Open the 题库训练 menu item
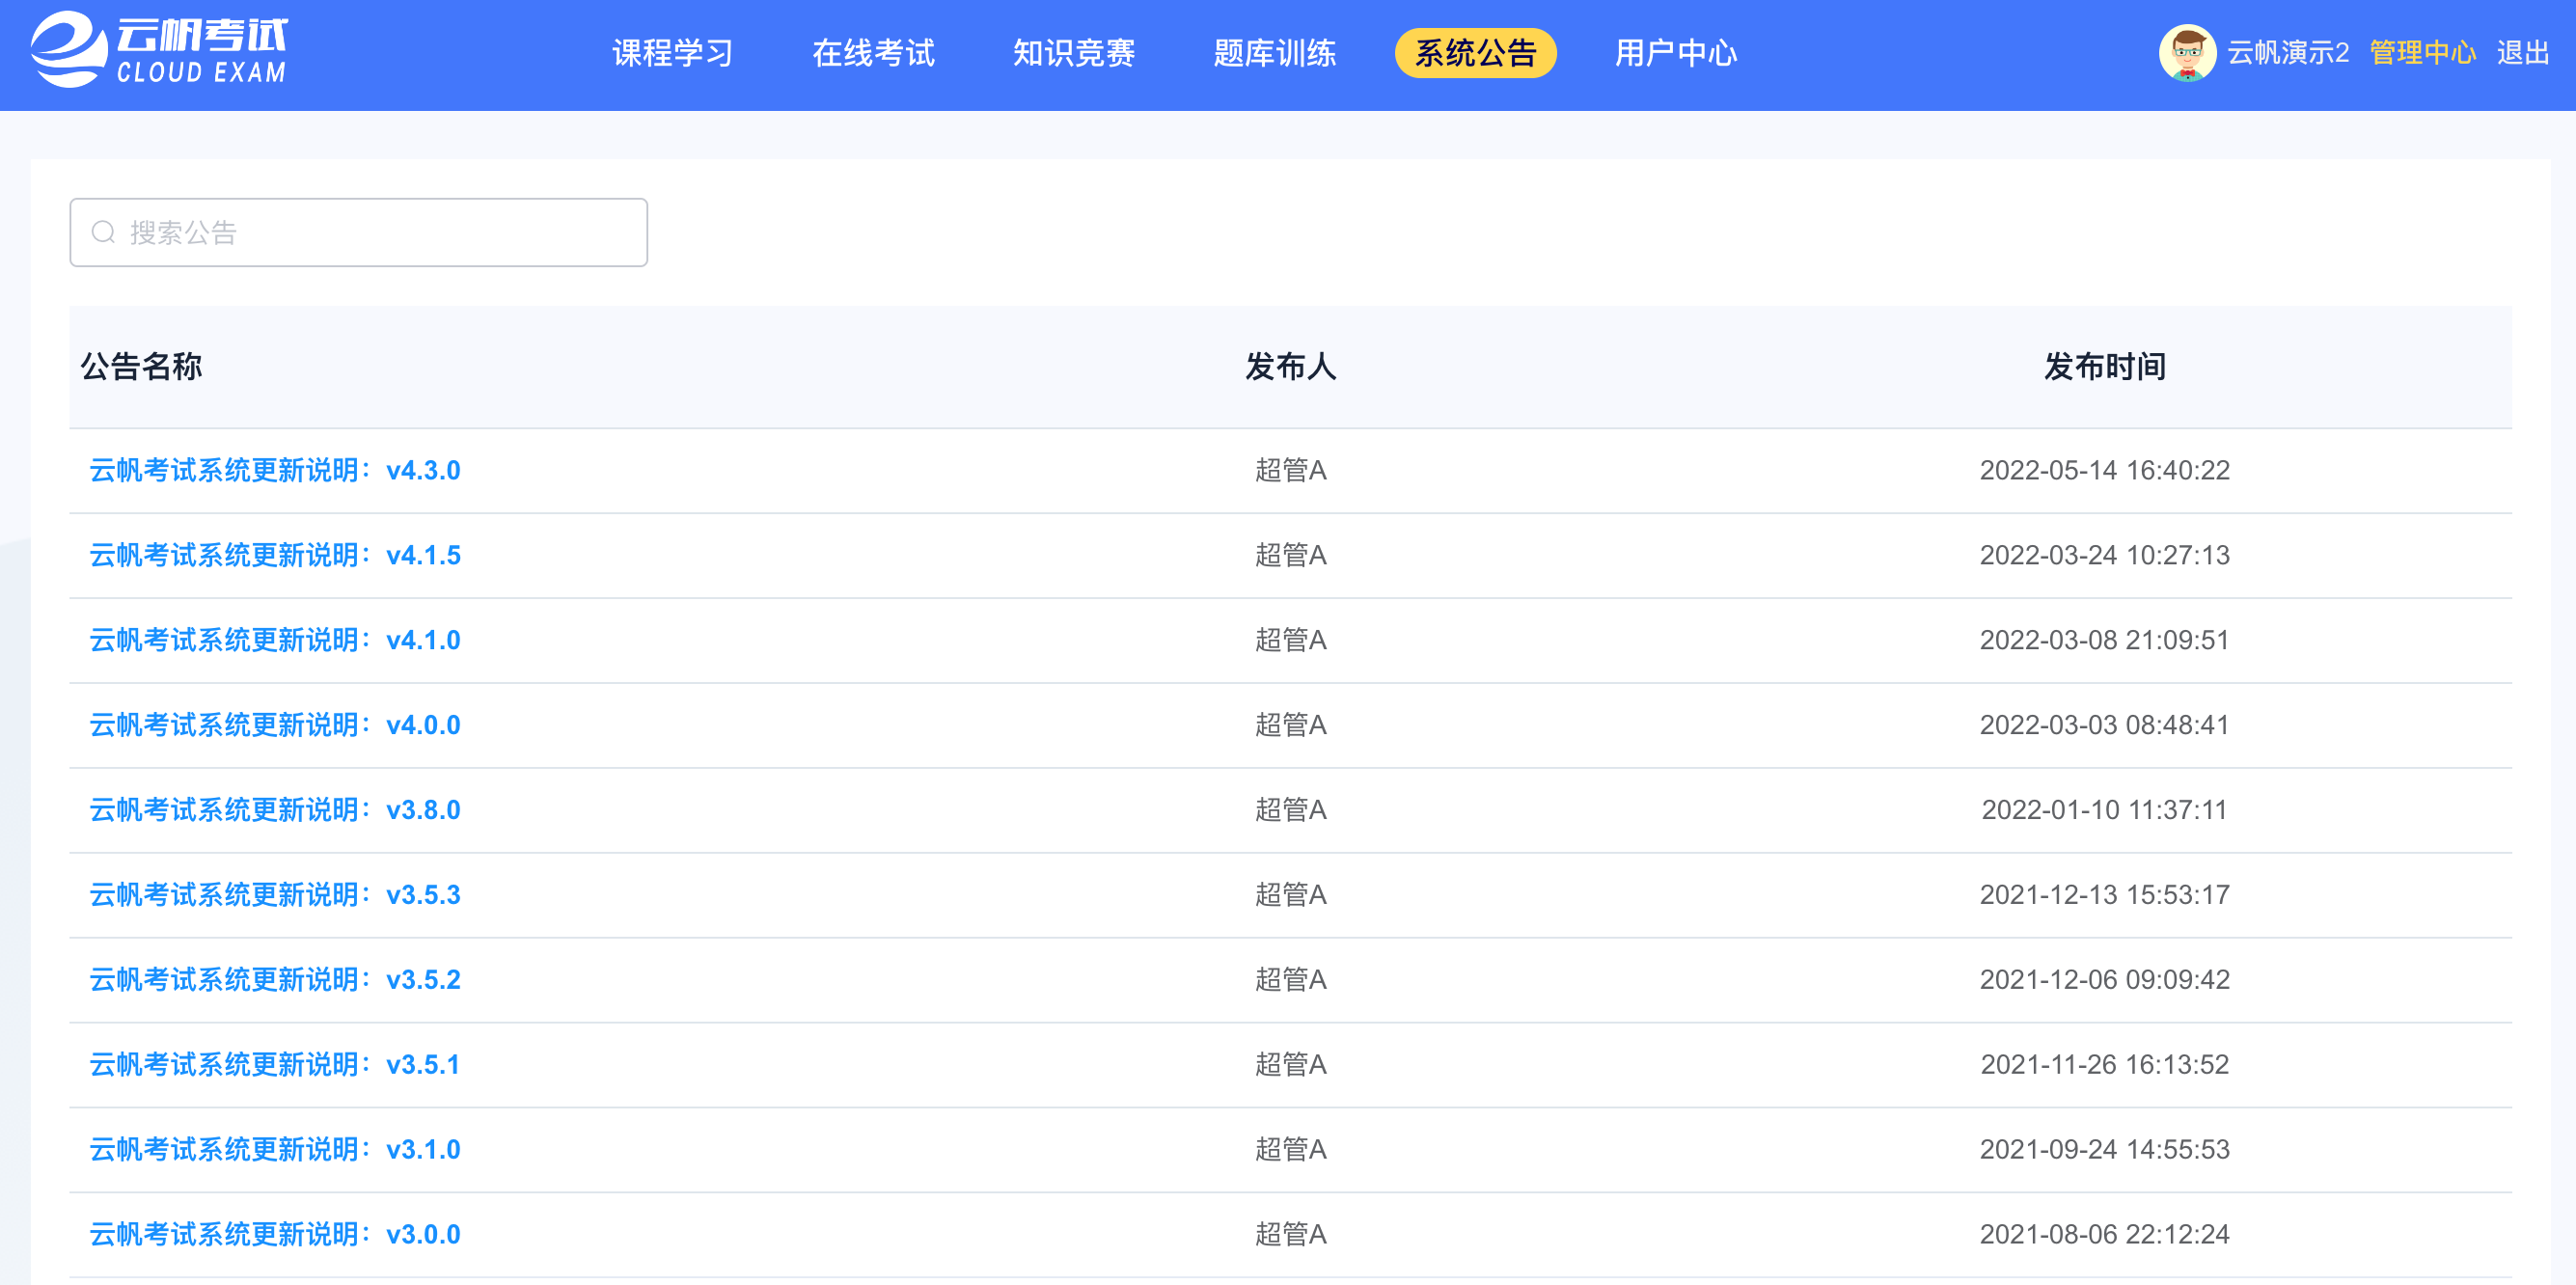The width and height of the screenshot is (2576, 1285). (x=1275, y=53)
